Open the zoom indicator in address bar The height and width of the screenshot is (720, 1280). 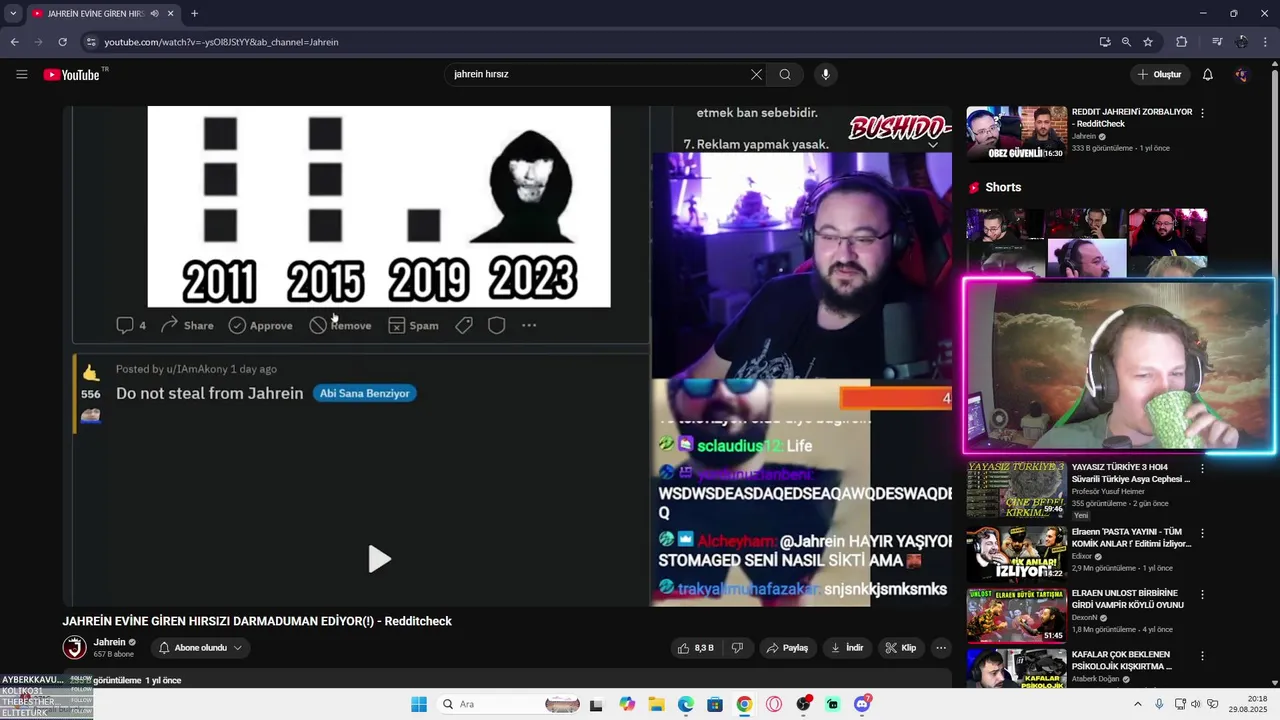[1126, 42]
